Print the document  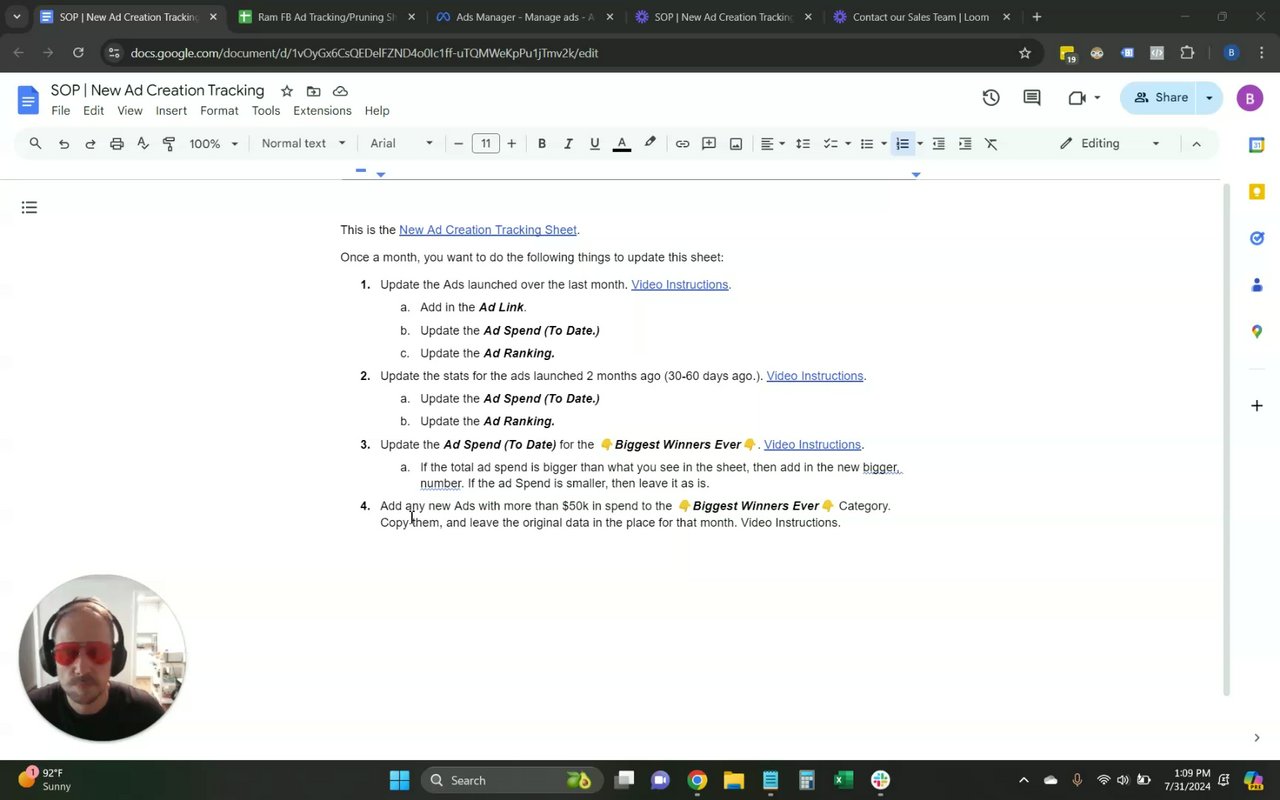[x=116, y=144]
